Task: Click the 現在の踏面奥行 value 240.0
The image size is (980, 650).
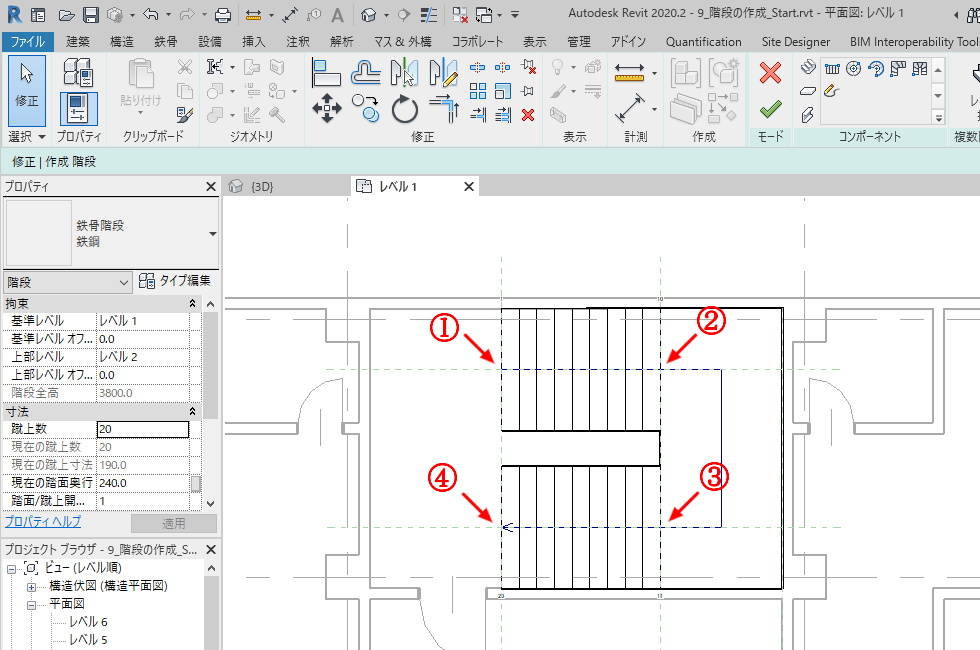Action: pos(142,483)
